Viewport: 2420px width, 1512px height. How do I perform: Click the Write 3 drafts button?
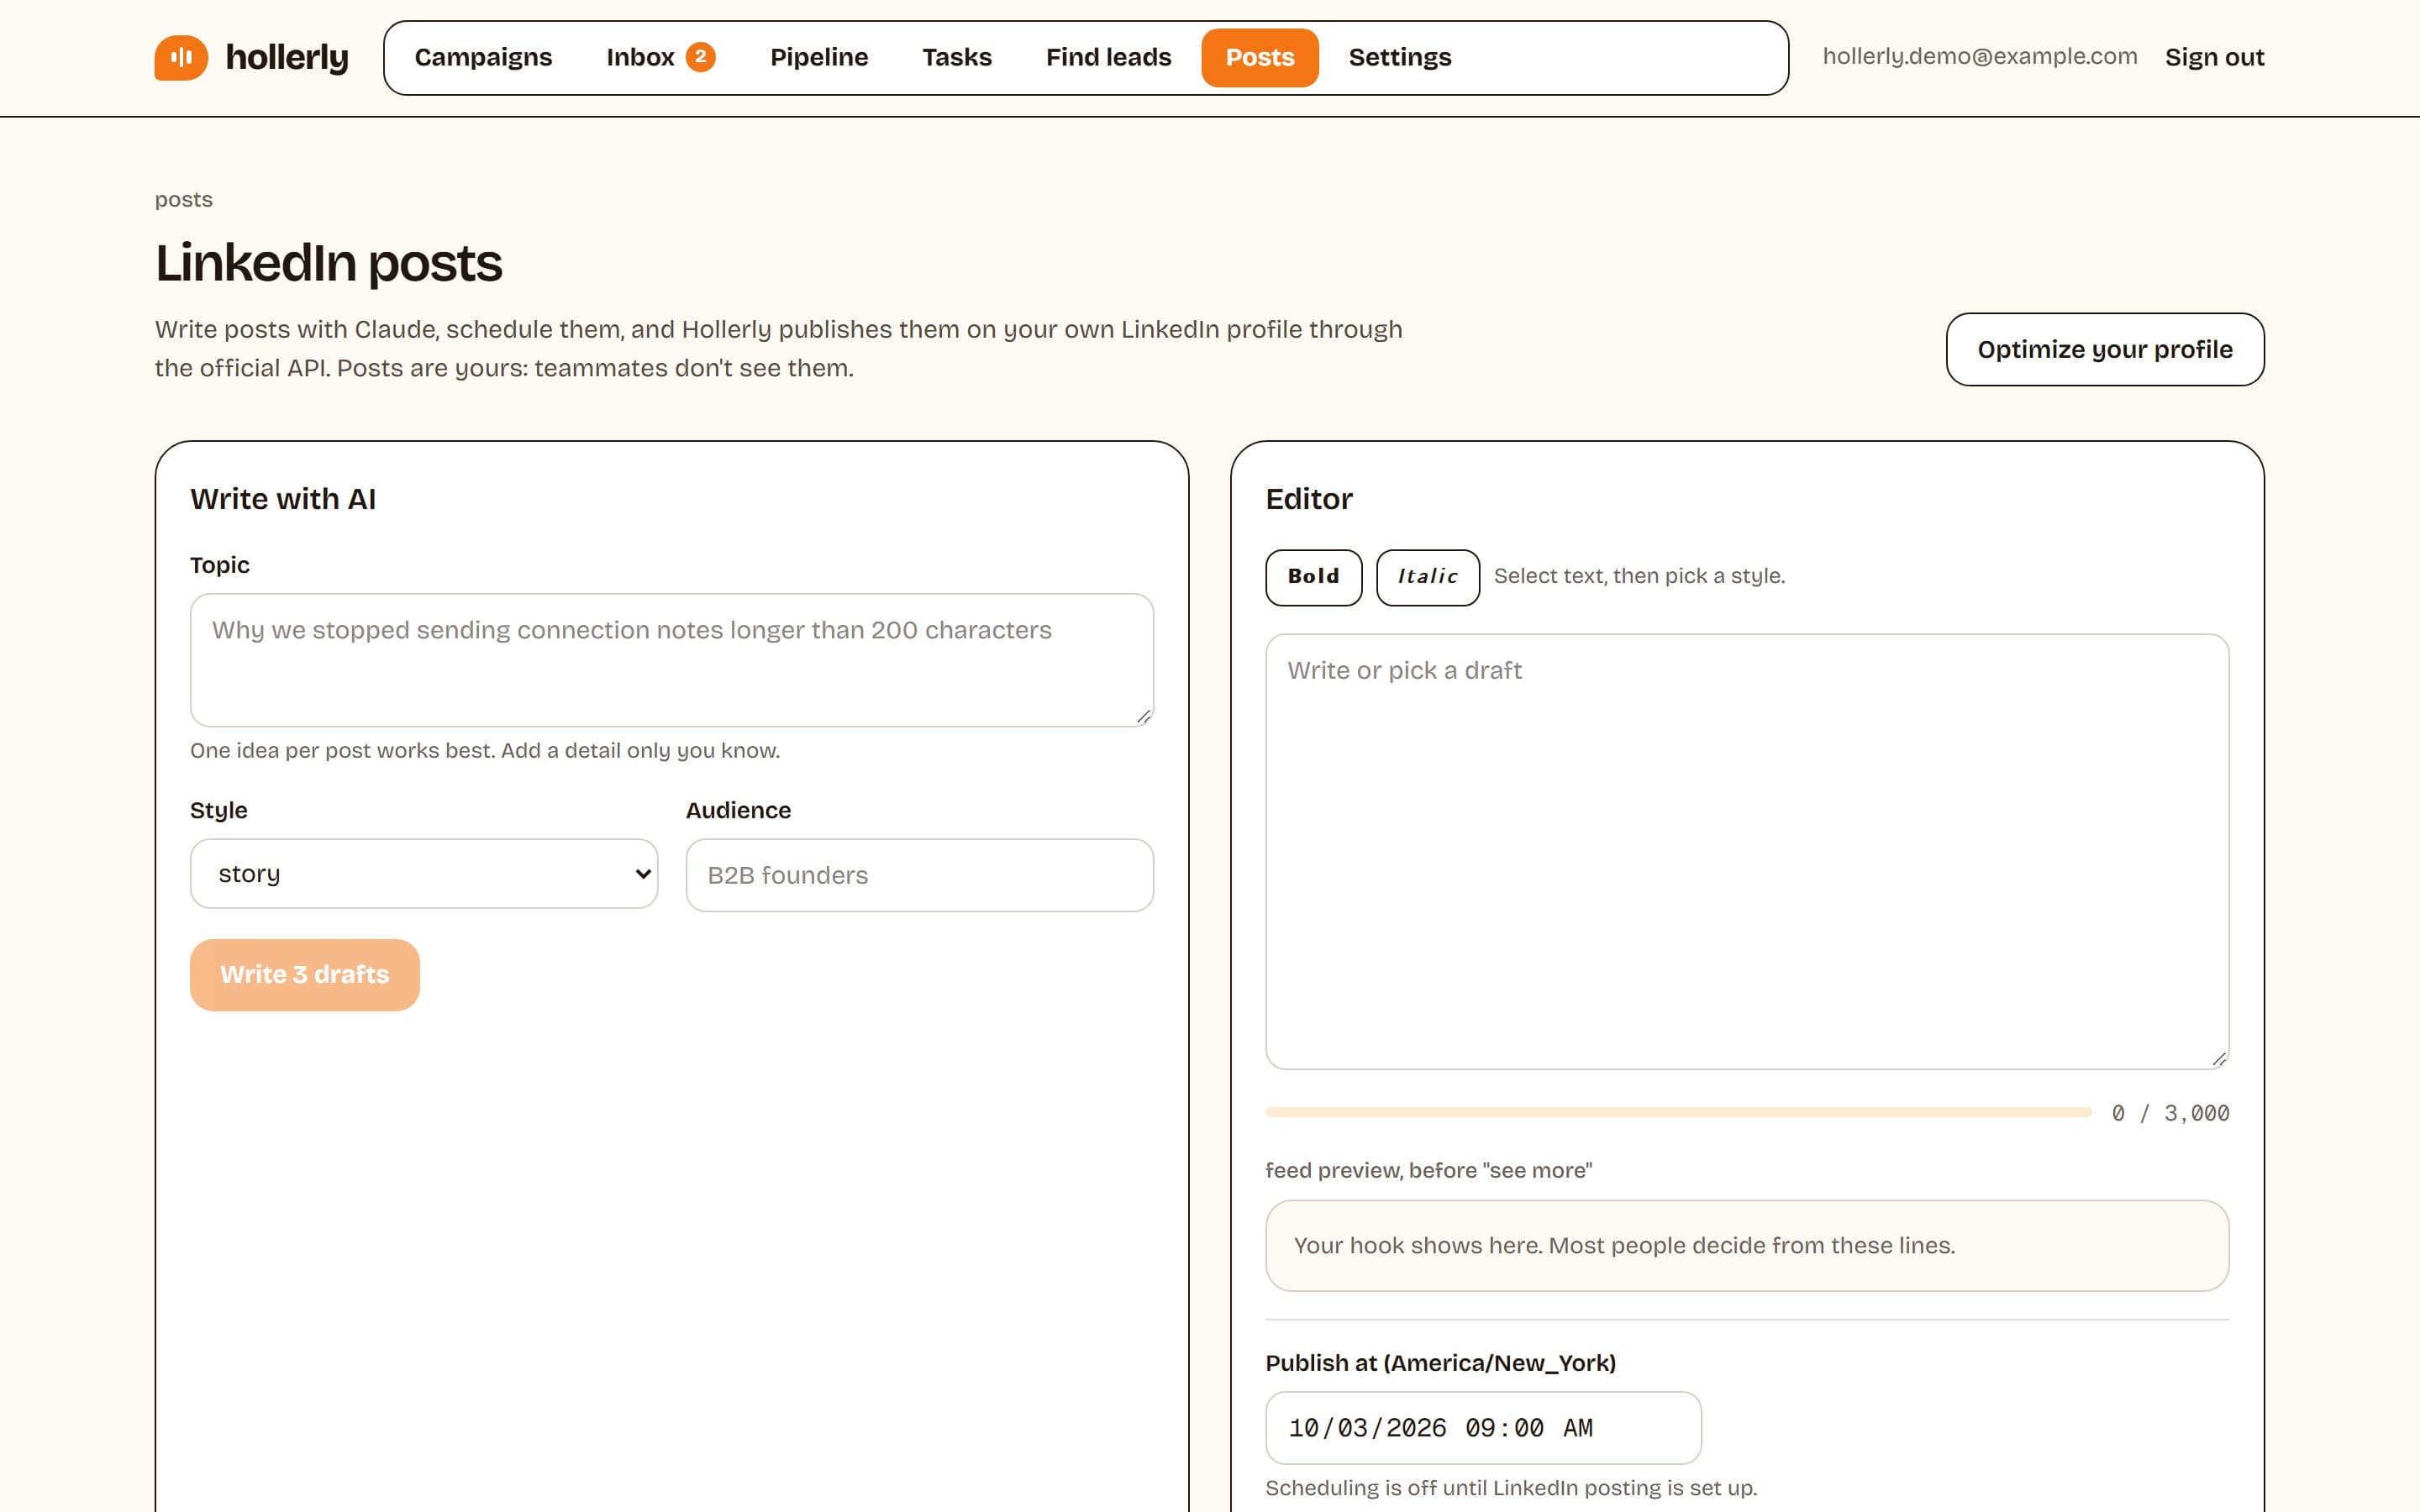click(x=304, y=974)
